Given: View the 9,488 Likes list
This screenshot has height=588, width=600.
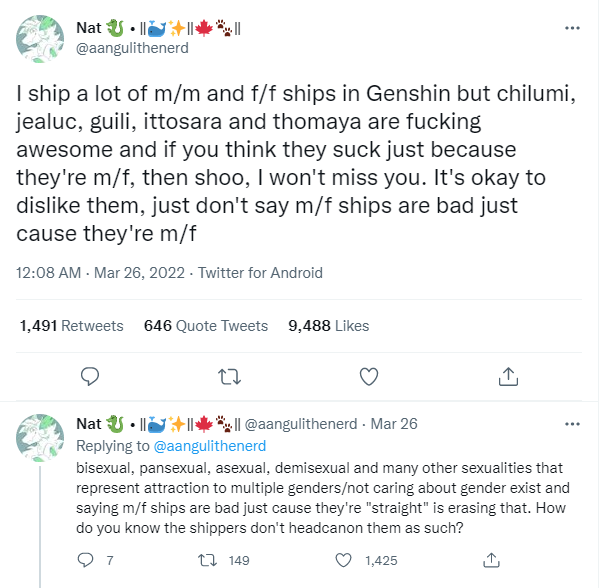Looking at the screenshot, I should point(328,325).
